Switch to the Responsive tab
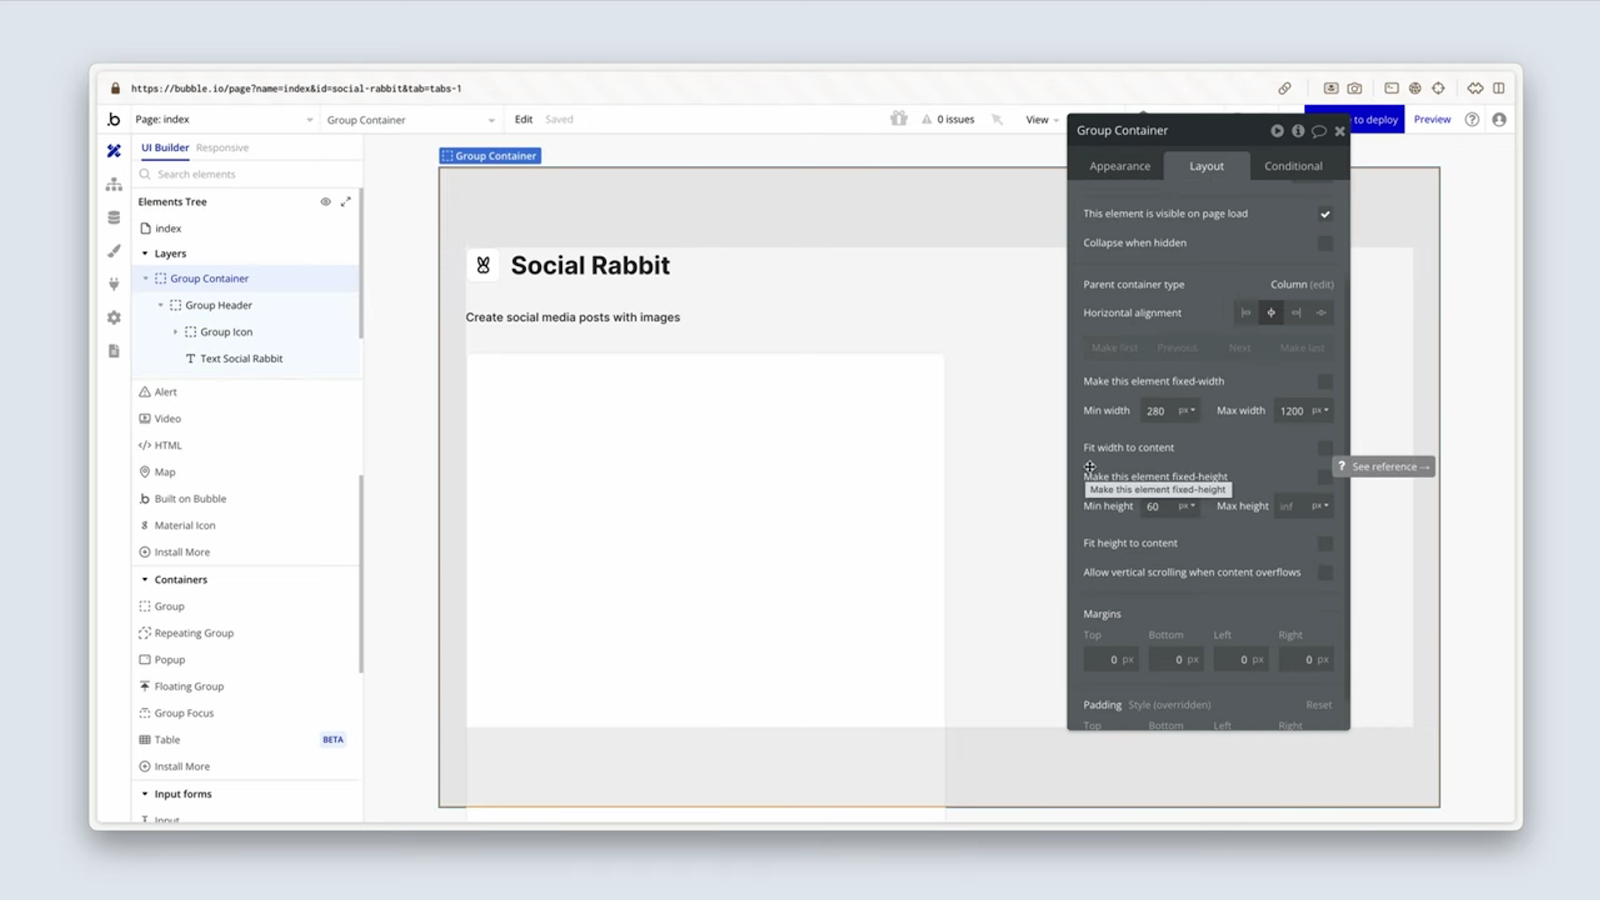This screenshot has width=1600, height=900. click(x=222, y=147)
